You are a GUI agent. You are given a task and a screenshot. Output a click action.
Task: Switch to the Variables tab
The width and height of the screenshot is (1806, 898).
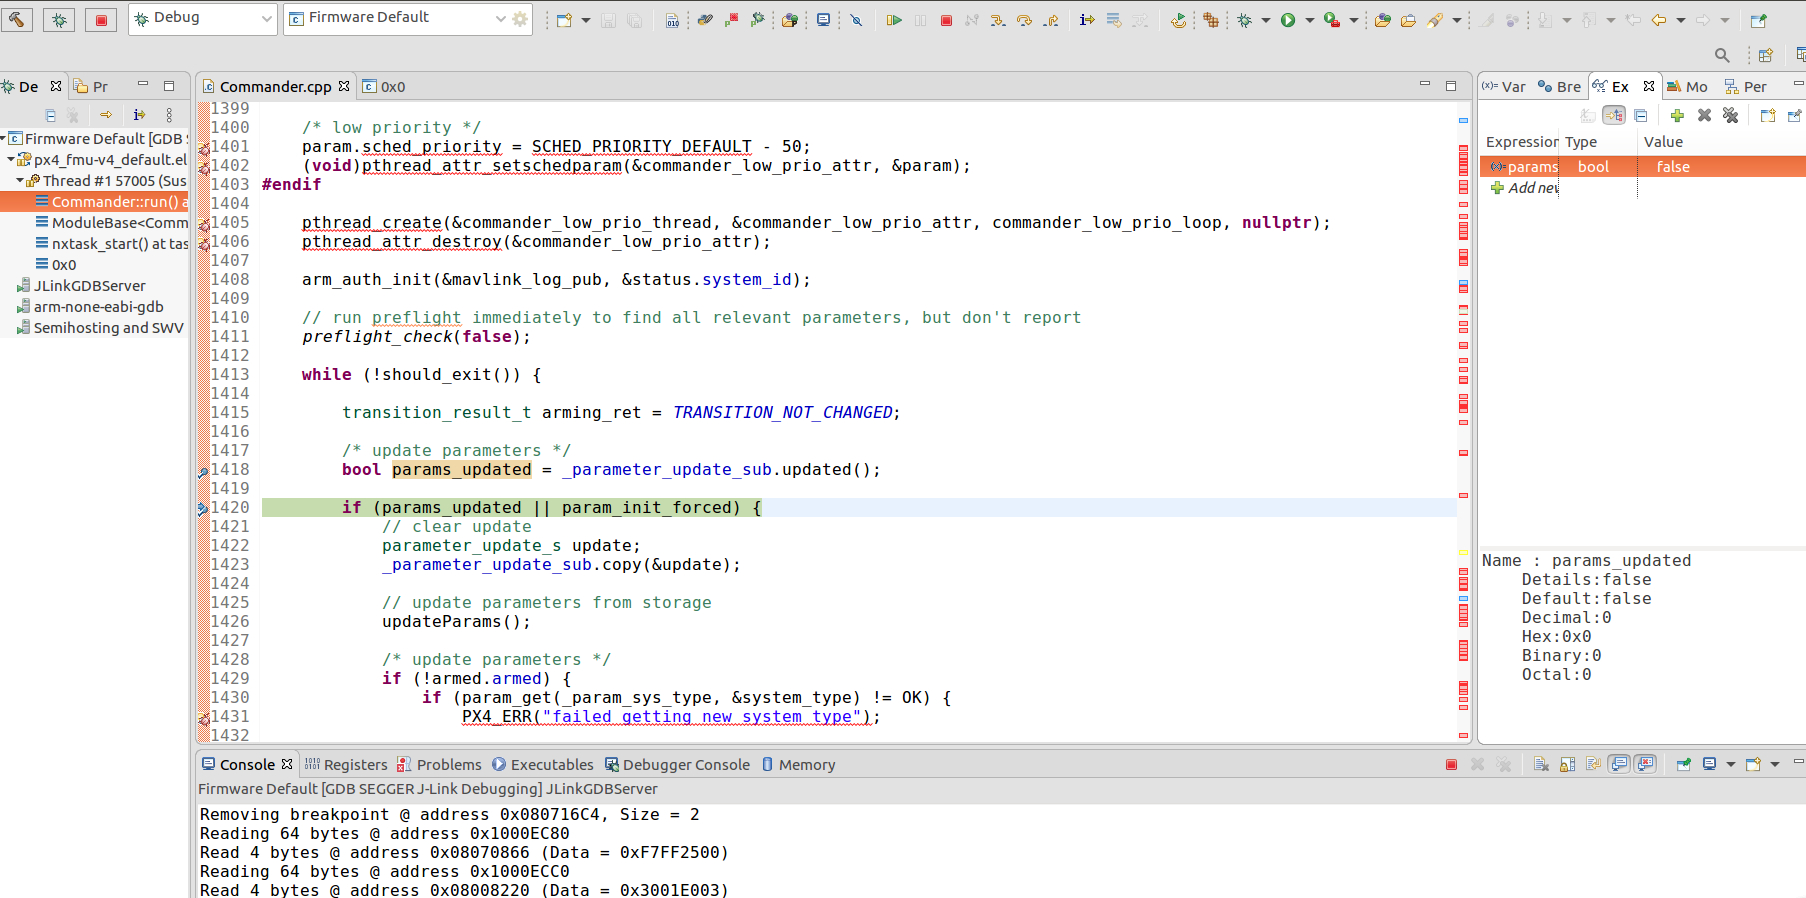click(1504, 87)
